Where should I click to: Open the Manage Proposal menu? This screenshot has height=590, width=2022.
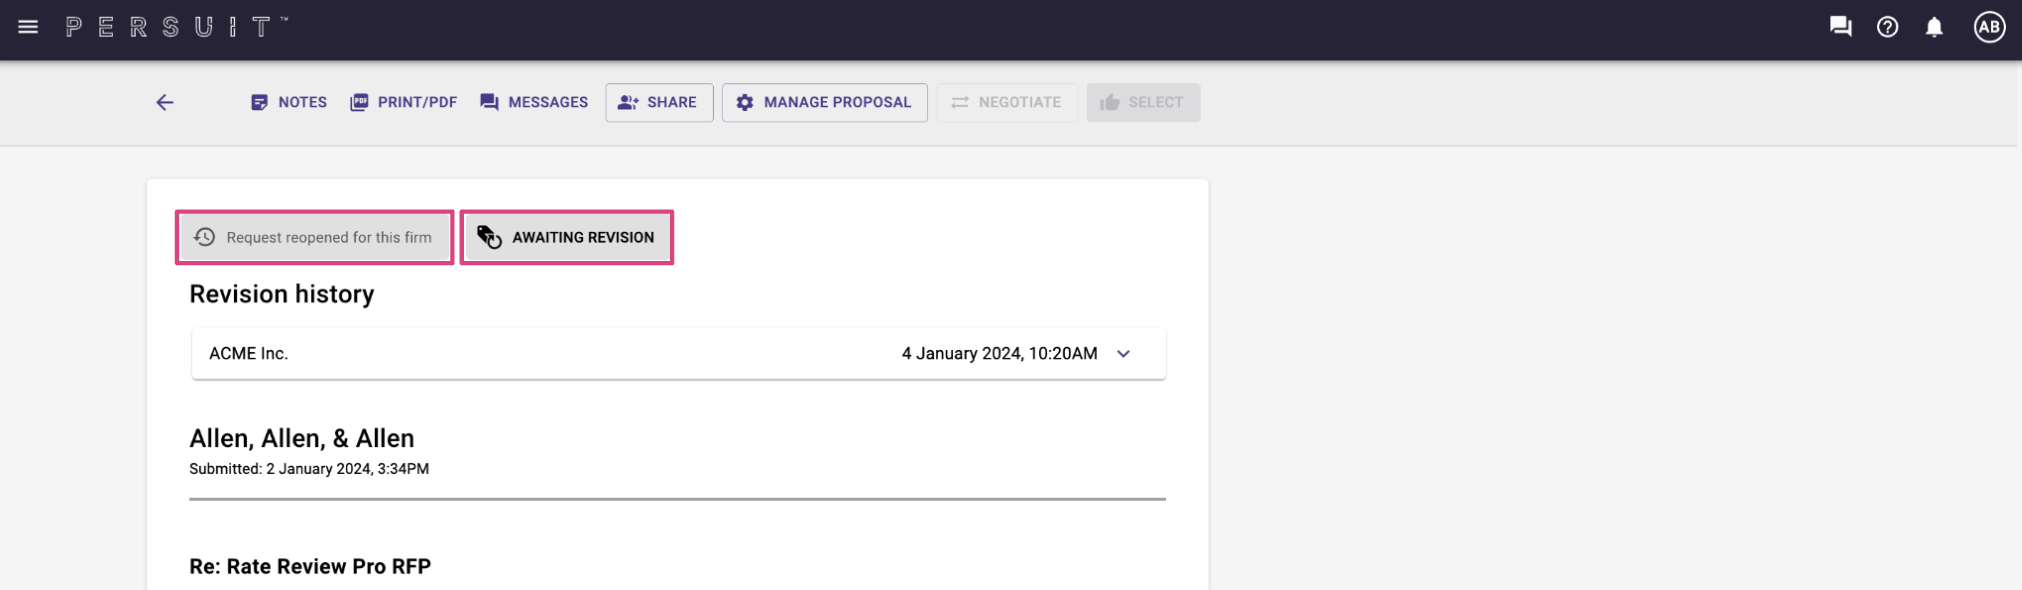824,102
